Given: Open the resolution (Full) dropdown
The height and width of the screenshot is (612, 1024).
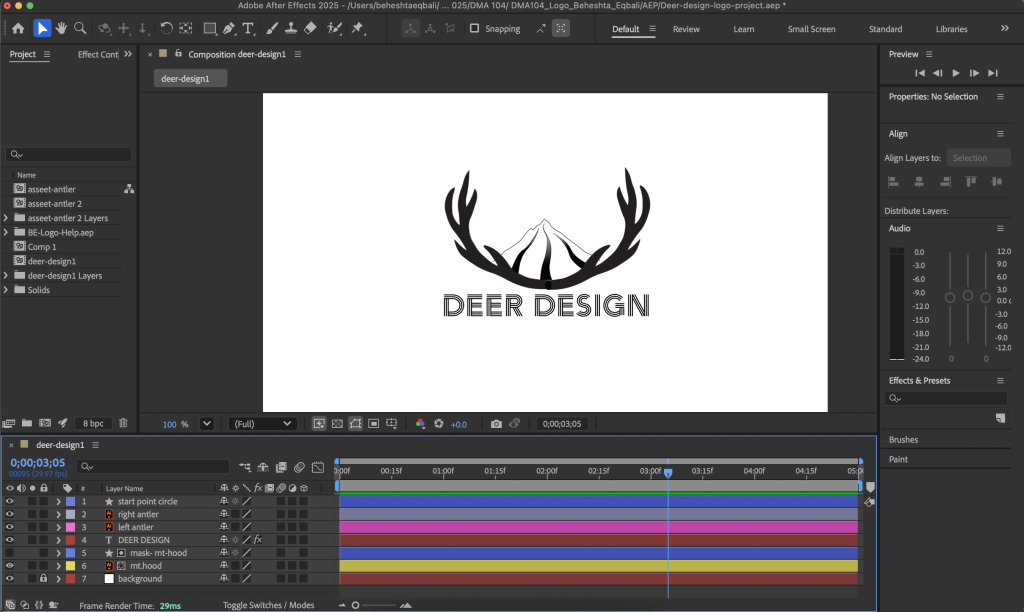Looking at the screenshot, I should (x=263, y=424).
